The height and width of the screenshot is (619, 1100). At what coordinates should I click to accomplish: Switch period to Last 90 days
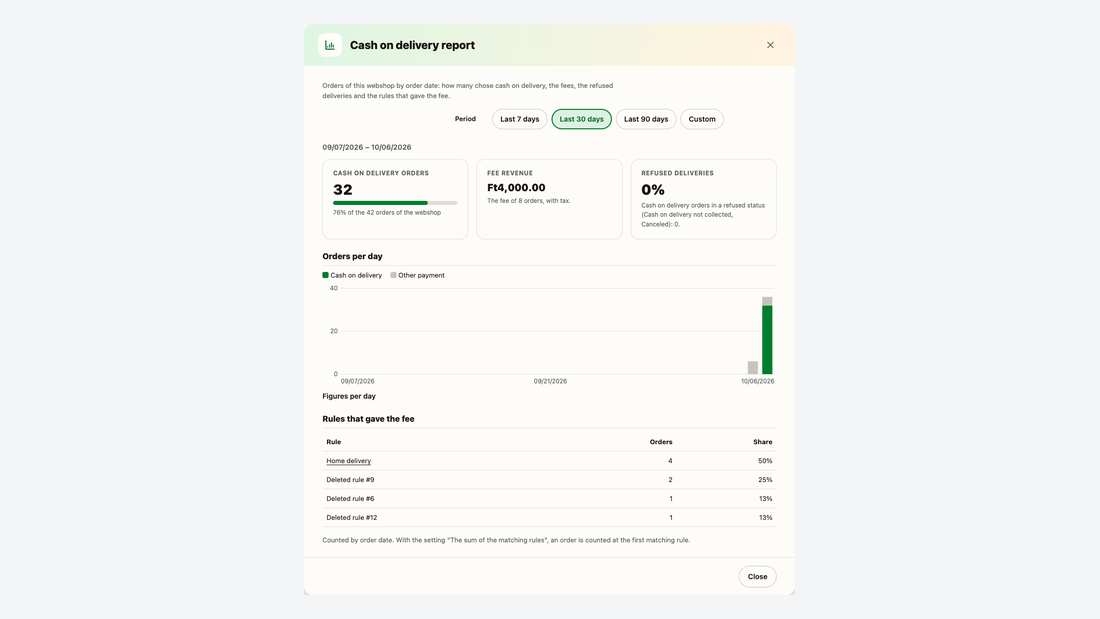pos(646,119)
